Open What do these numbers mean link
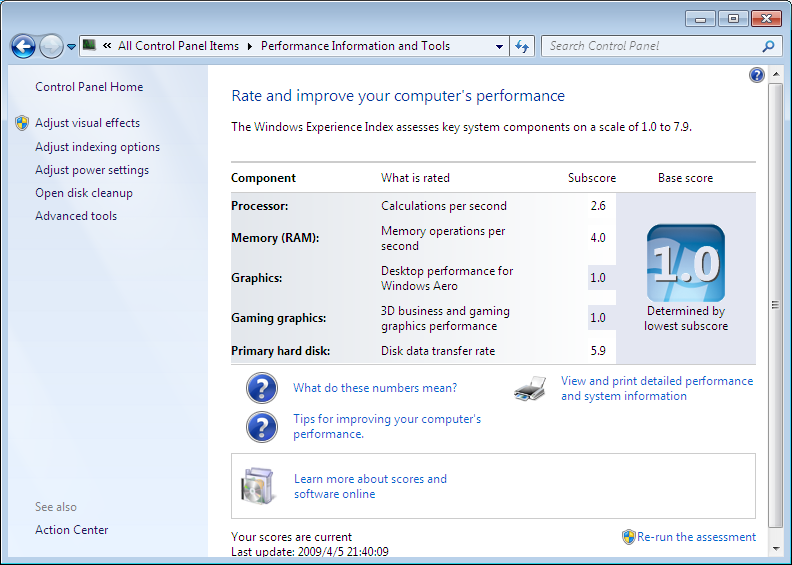Viewport: 792px width, 565px height. [375, 388]
